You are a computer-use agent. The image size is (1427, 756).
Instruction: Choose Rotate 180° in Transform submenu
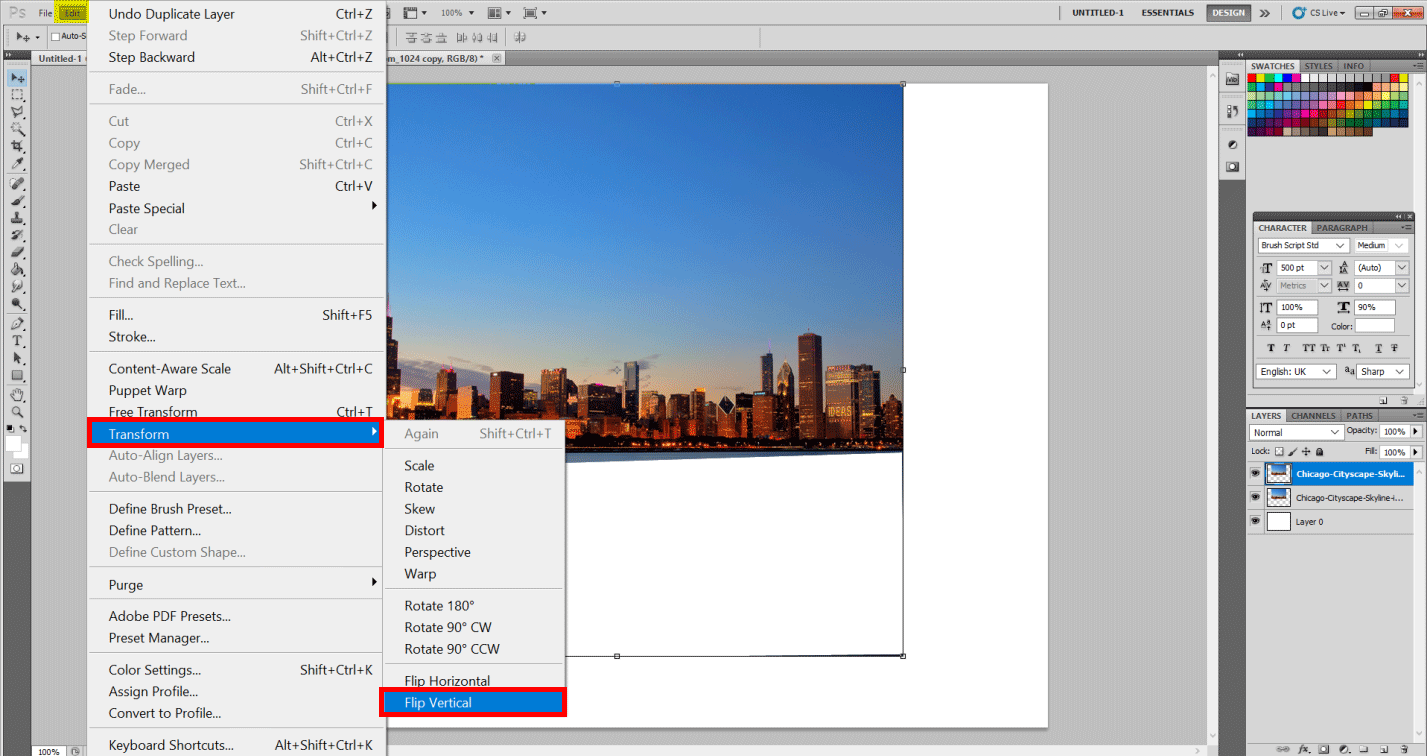coord(474,606)
